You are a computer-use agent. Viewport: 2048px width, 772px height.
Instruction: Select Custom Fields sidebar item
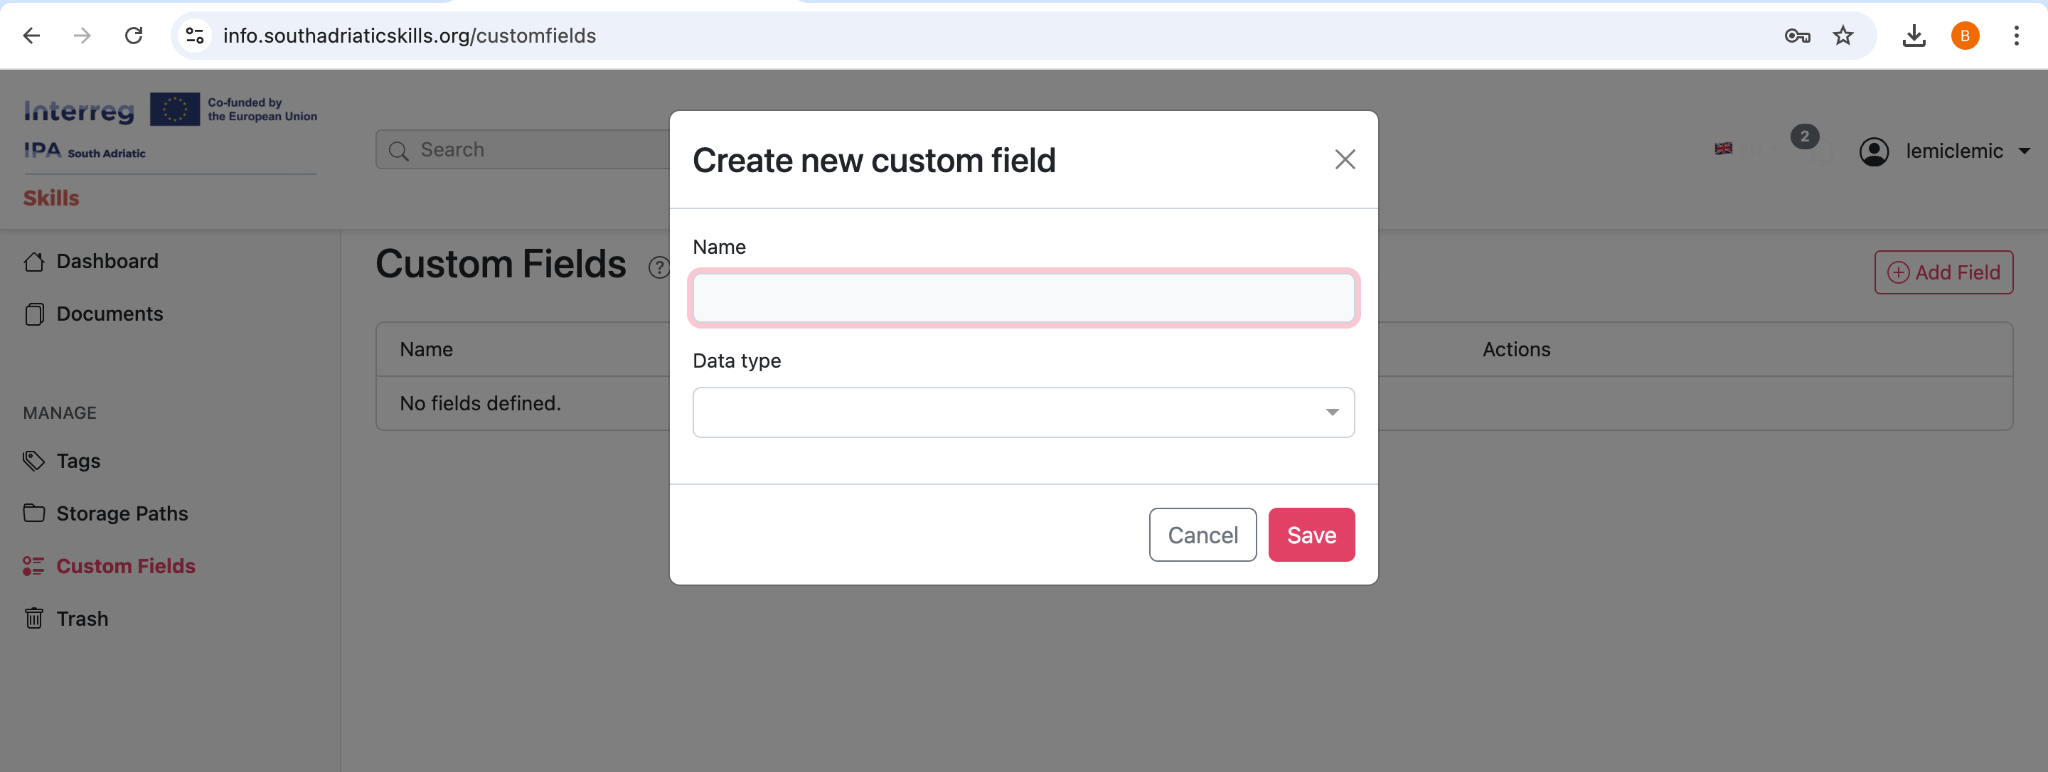coord(125,566)
